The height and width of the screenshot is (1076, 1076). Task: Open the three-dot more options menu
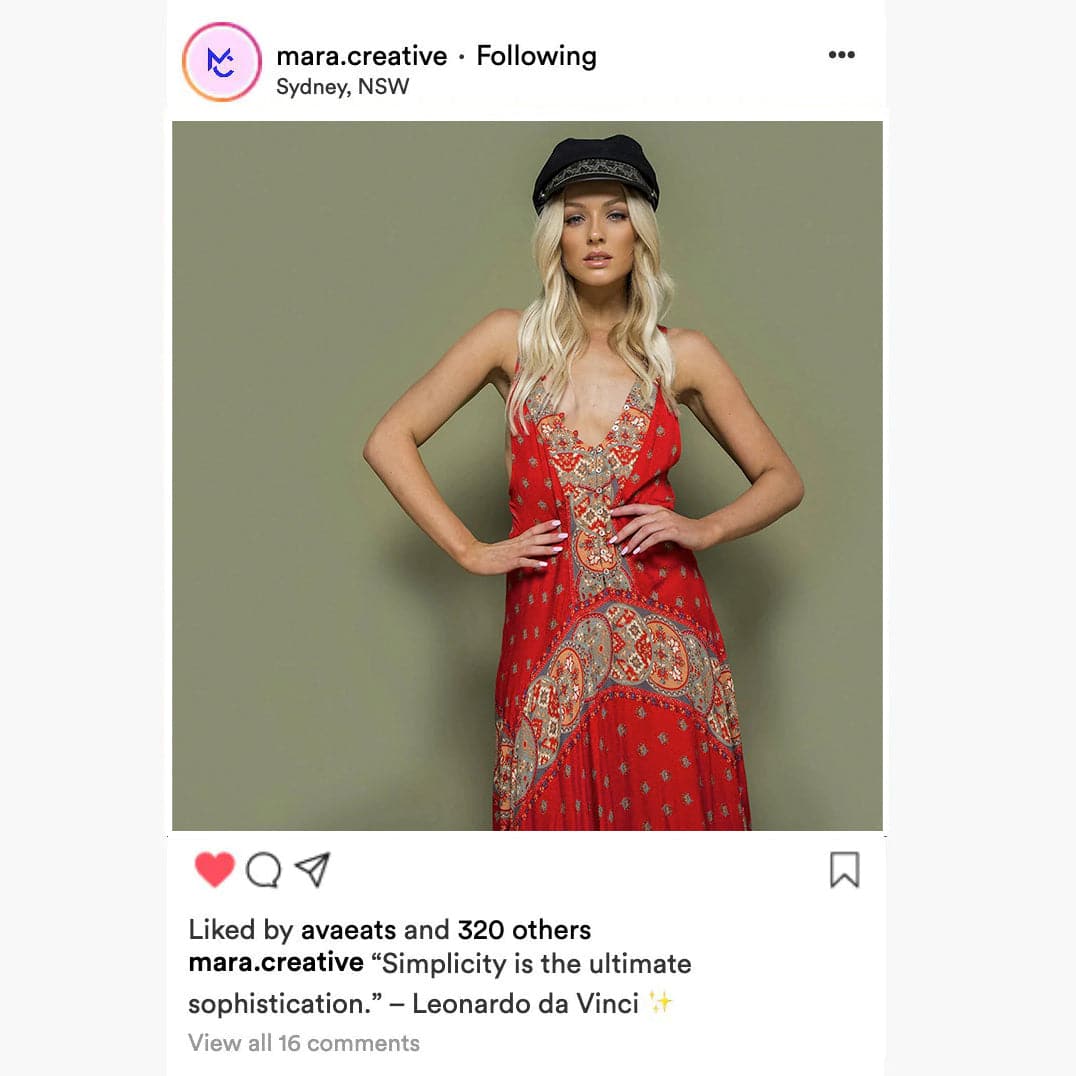pos(841,55)
